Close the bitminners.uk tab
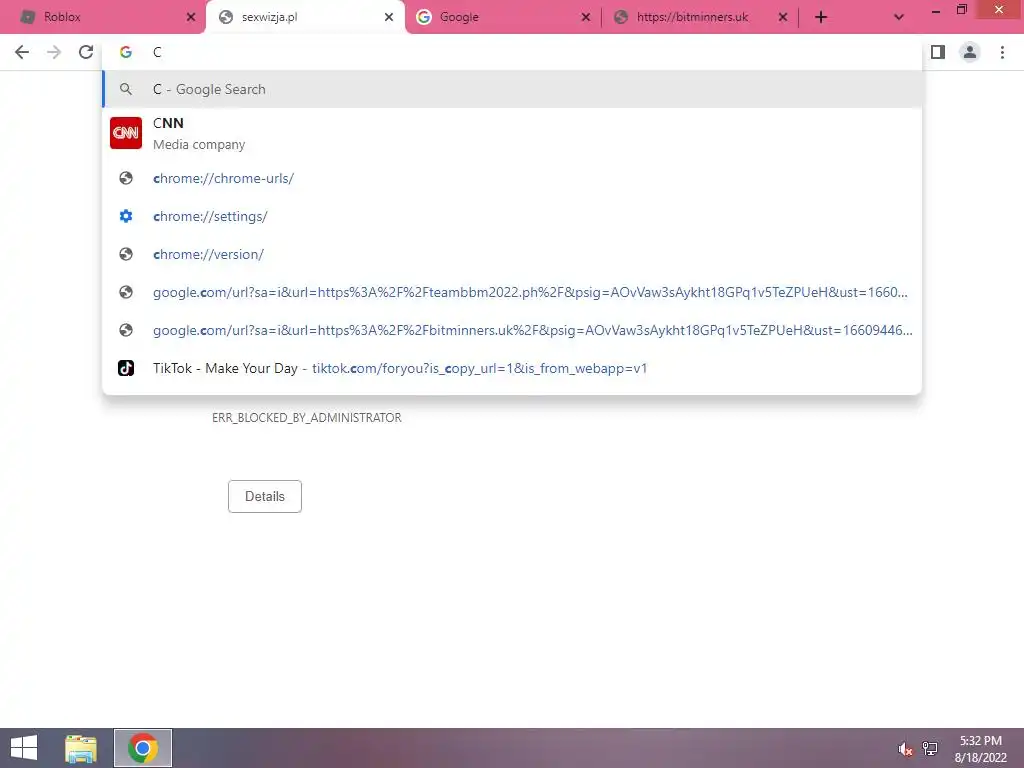 783,18
